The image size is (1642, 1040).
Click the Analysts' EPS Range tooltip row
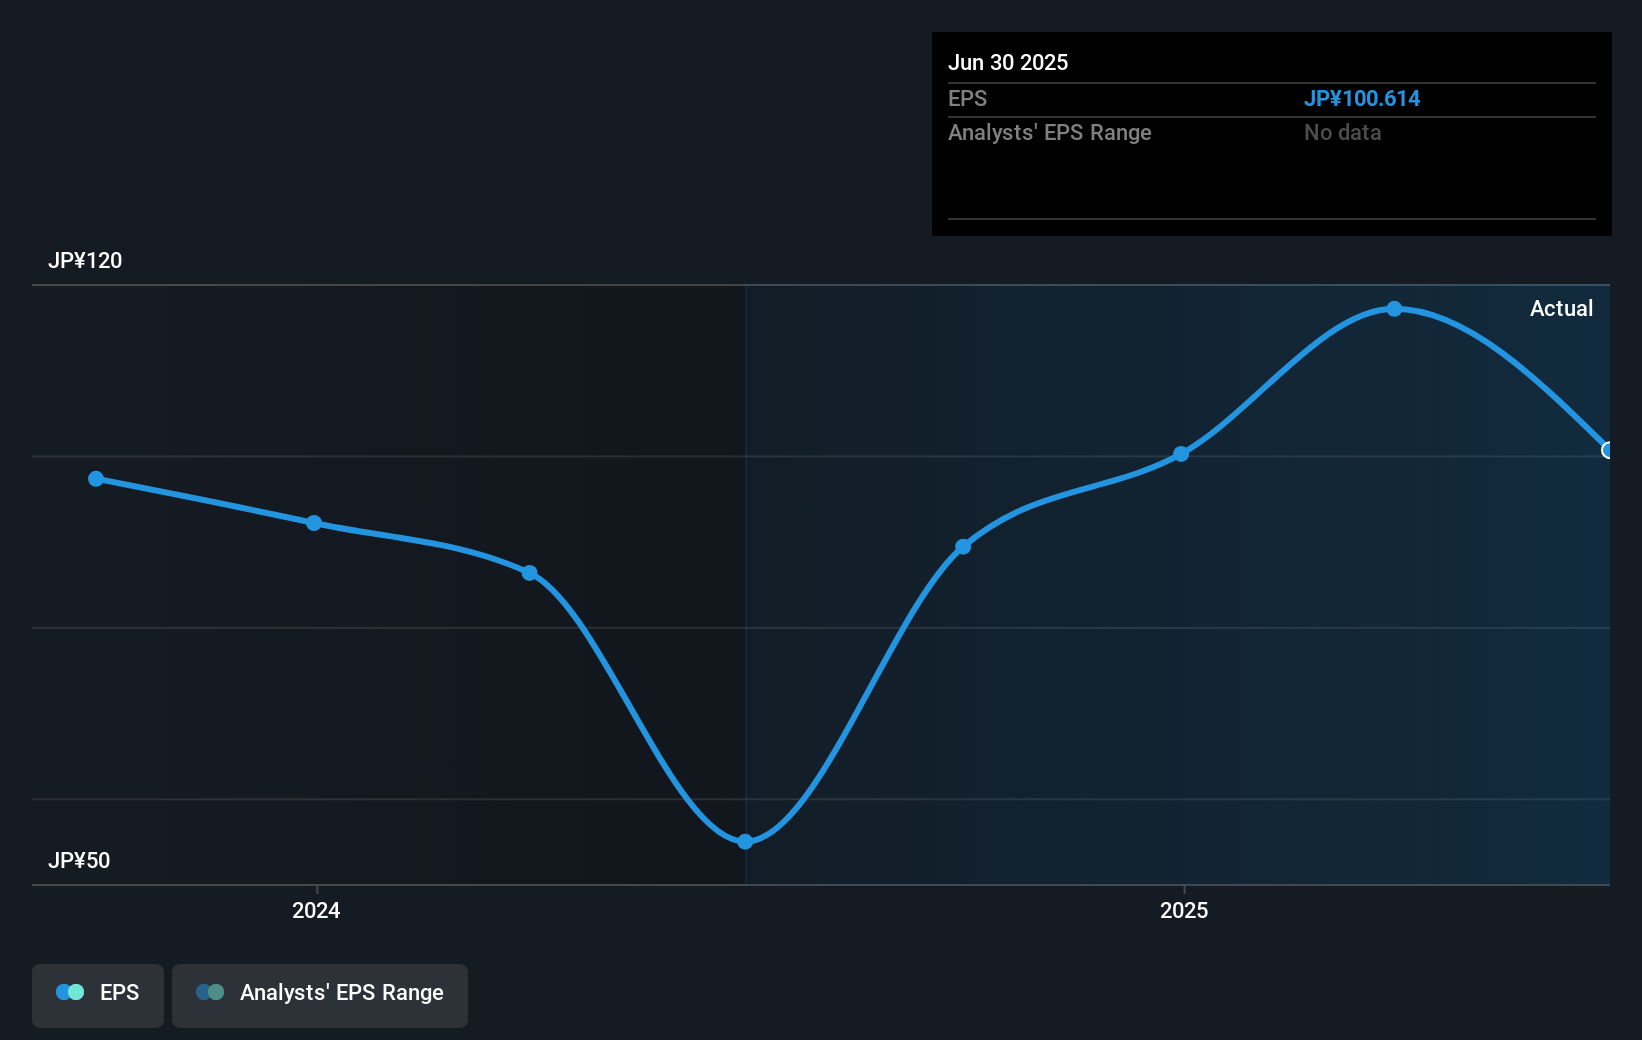[x=1100, y=132]
